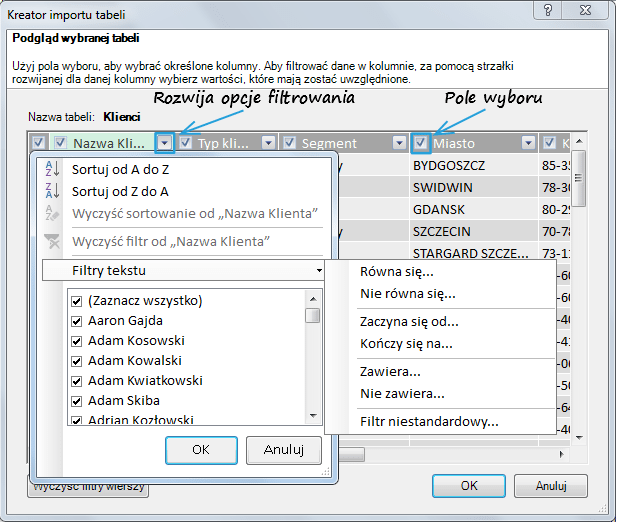Open the Nazwa Klienta filter dropdown arrow
The height and width of the screenshot is (523, 617).
pos(166,143)
